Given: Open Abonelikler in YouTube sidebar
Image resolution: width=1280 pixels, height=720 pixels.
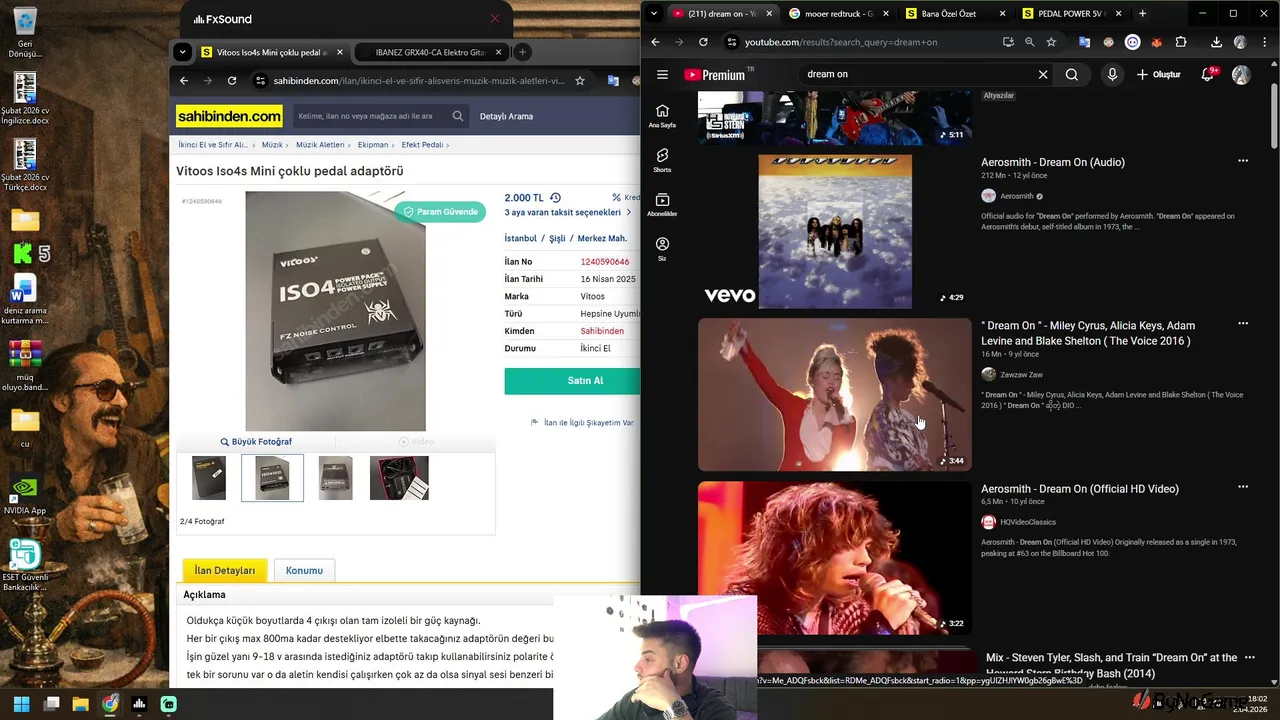Looking at the screenshot, I should coord(662,205).
